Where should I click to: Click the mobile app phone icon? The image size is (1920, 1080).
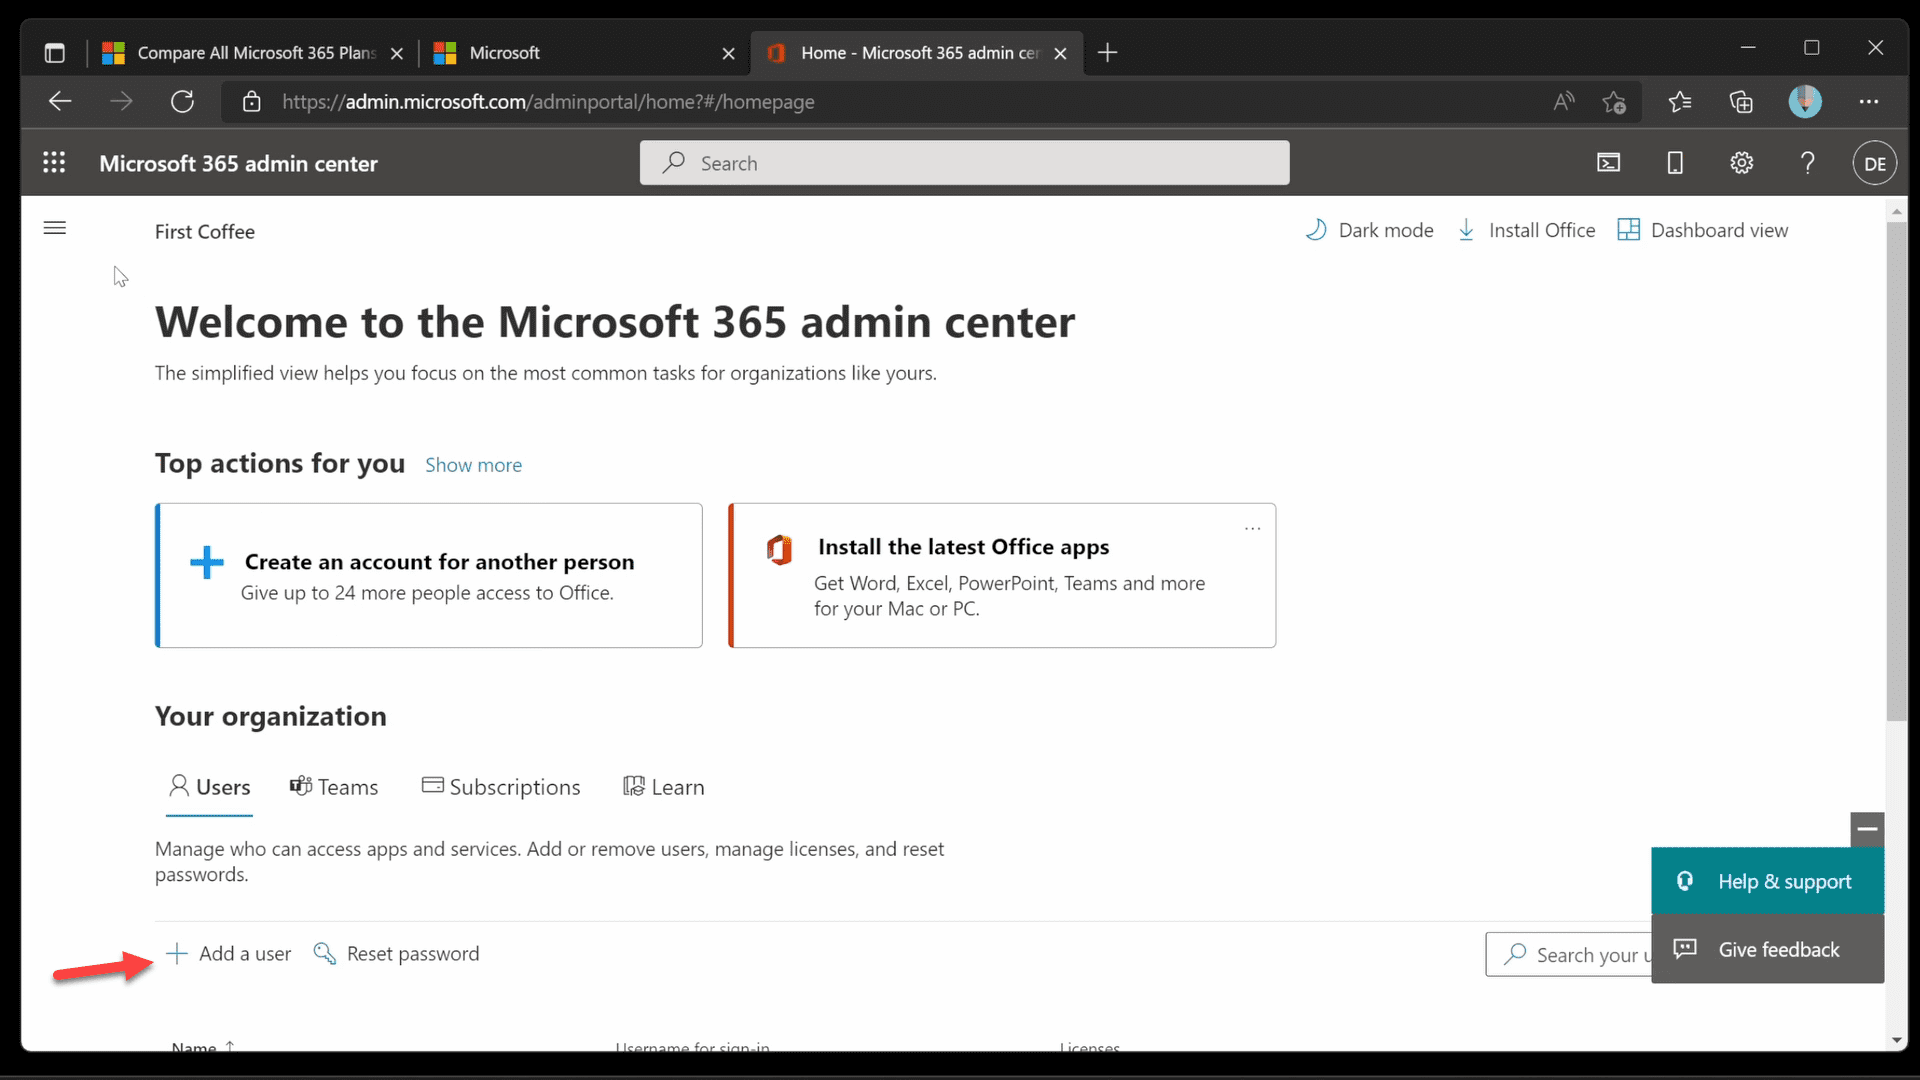coord(1675,163)
